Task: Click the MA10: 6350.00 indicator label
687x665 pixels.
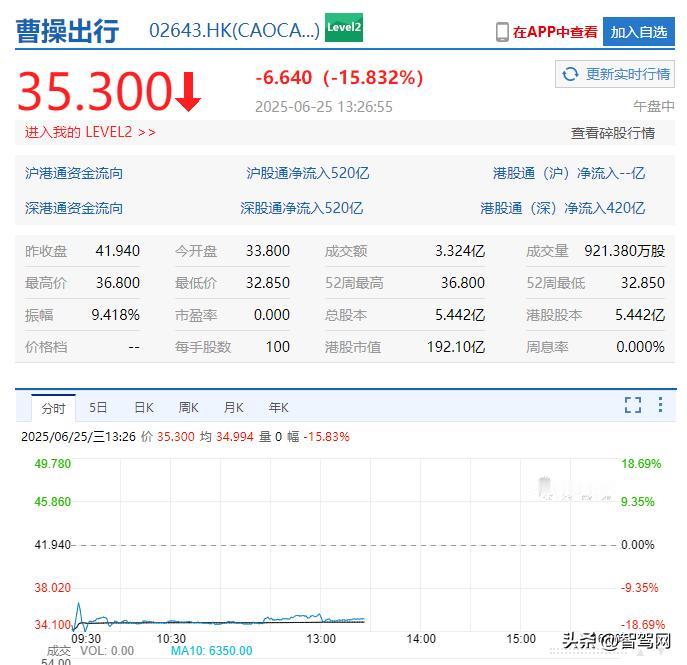Action: click(212, 651)
